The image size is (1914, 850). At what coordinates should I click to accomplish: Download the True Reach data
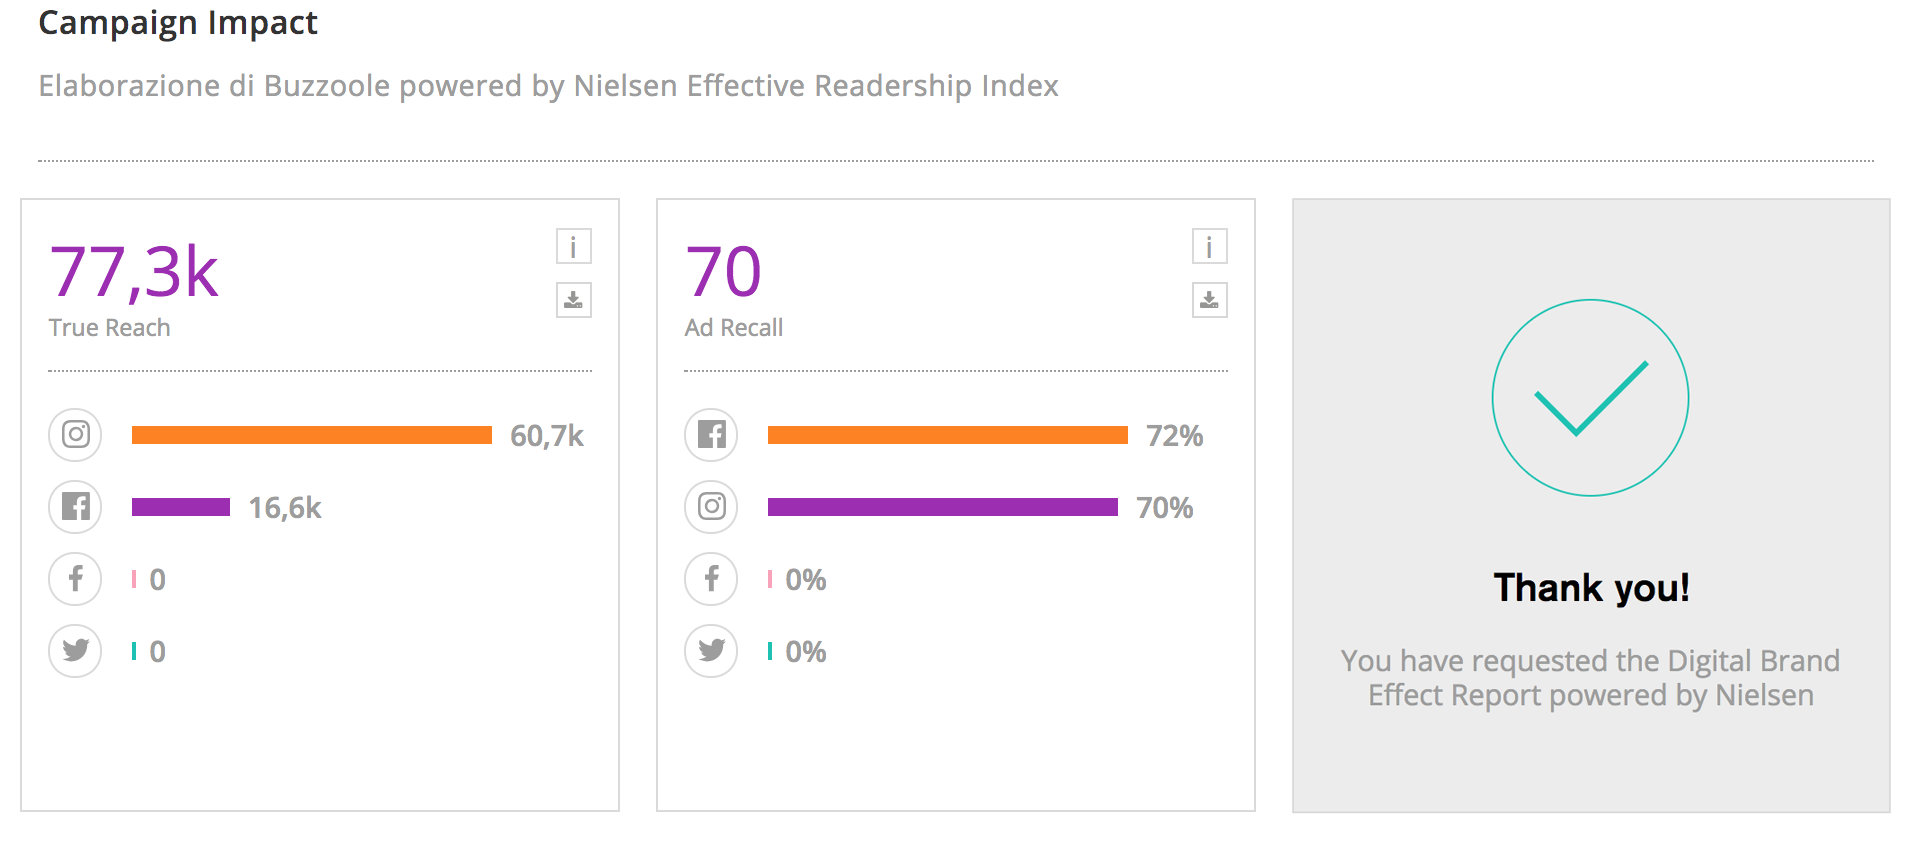tap(573, 300)
